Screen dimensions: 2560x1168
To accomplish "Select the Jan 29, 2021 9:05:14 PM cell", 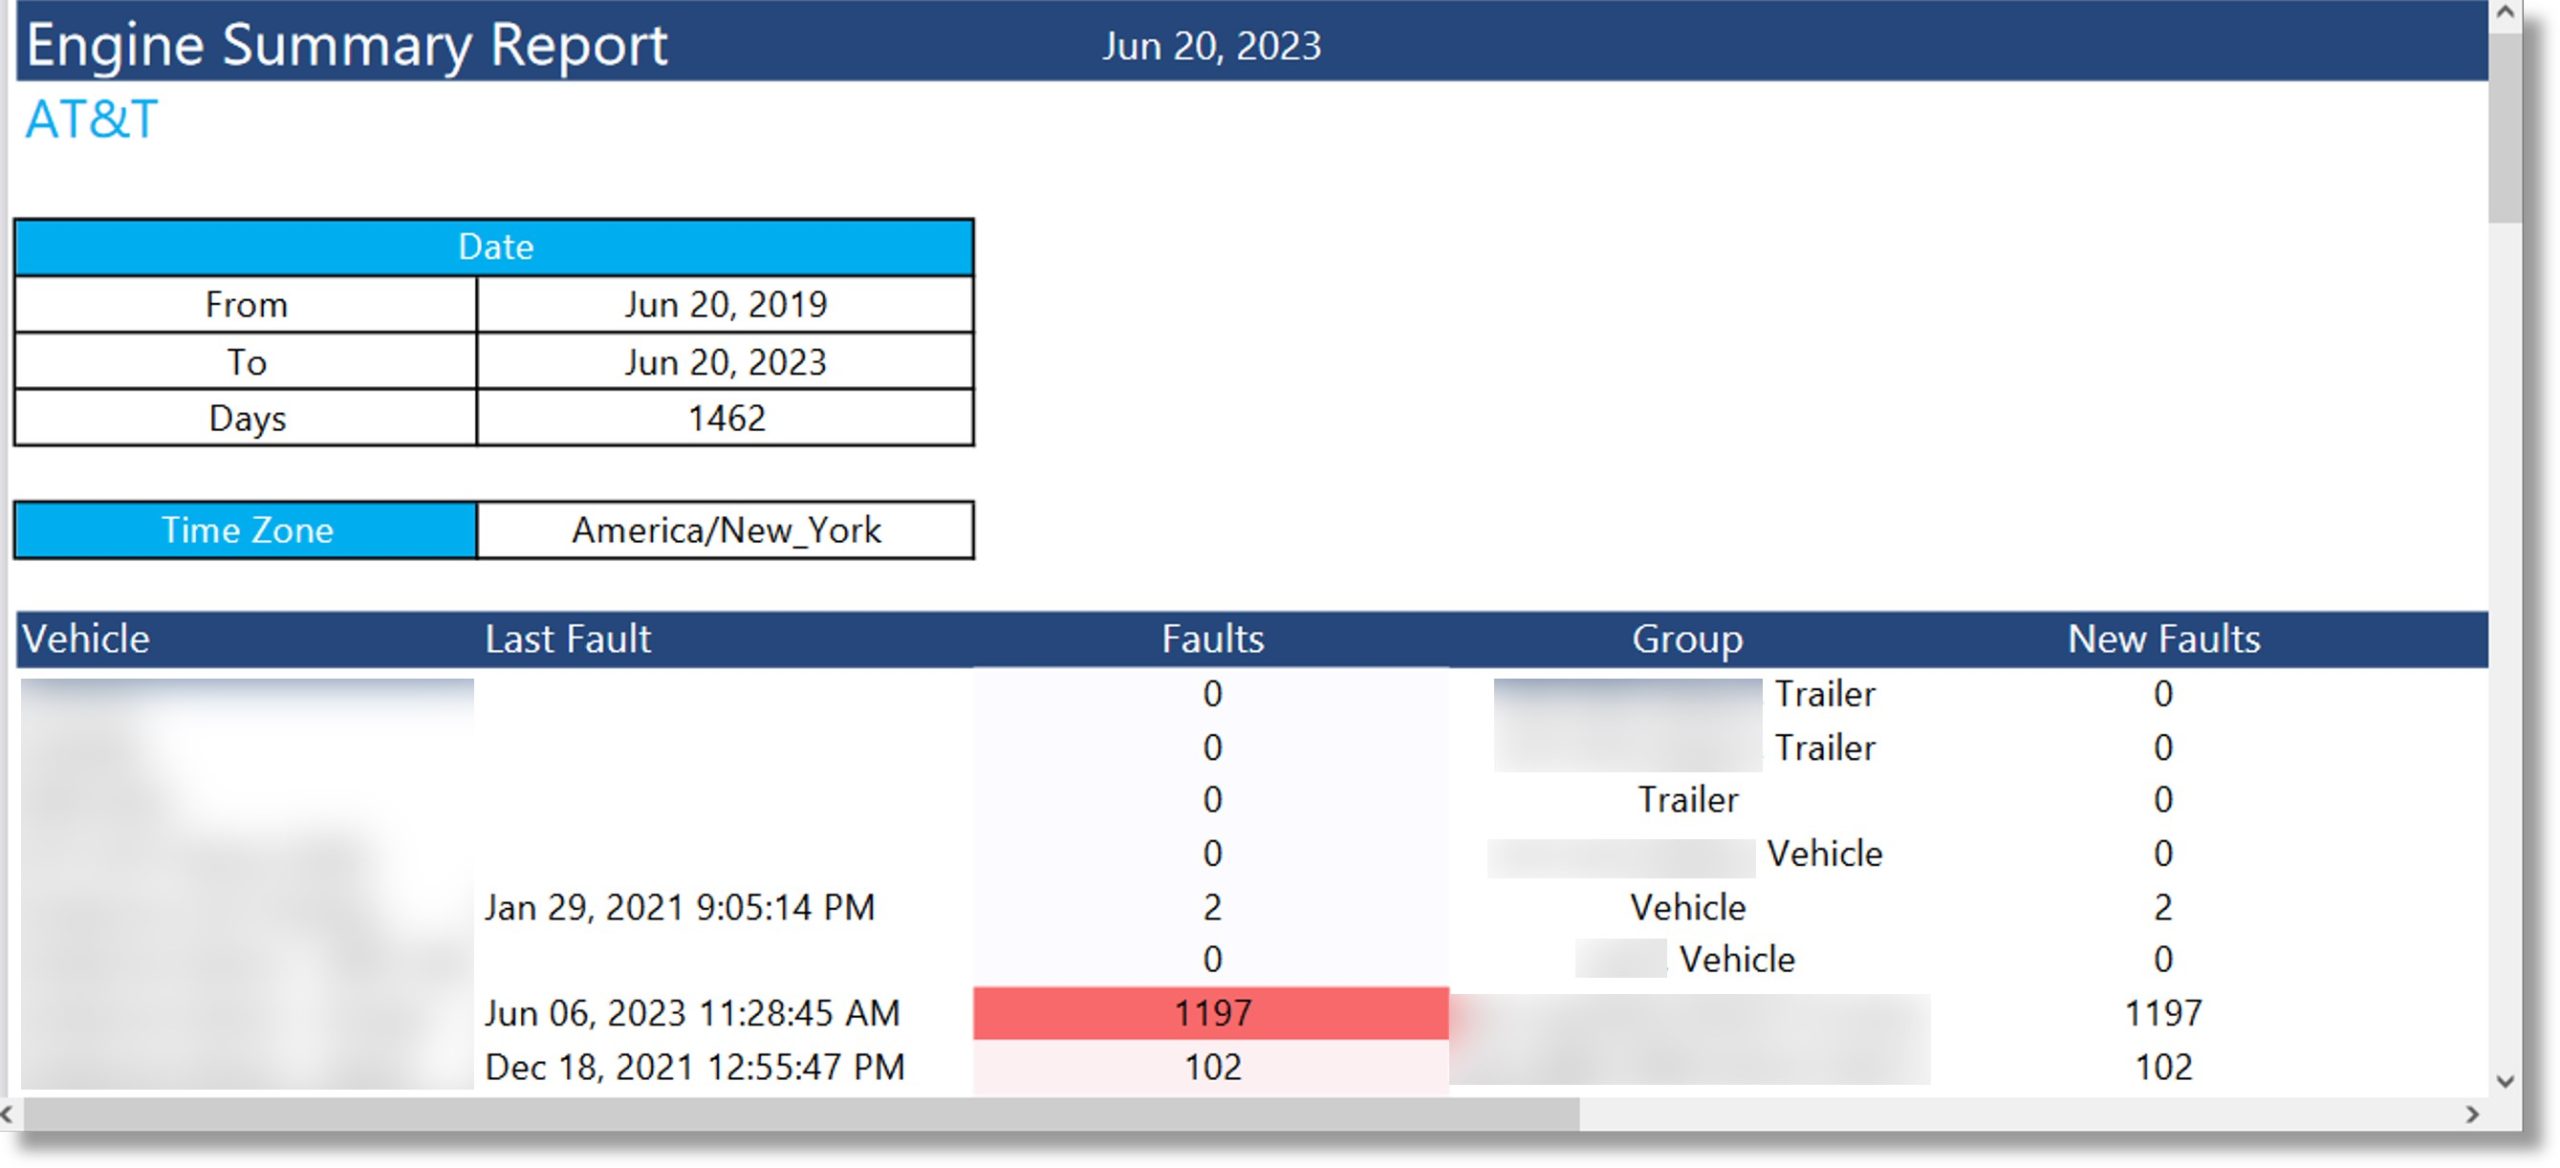I will pyautogui.click(x=680, y=907).
